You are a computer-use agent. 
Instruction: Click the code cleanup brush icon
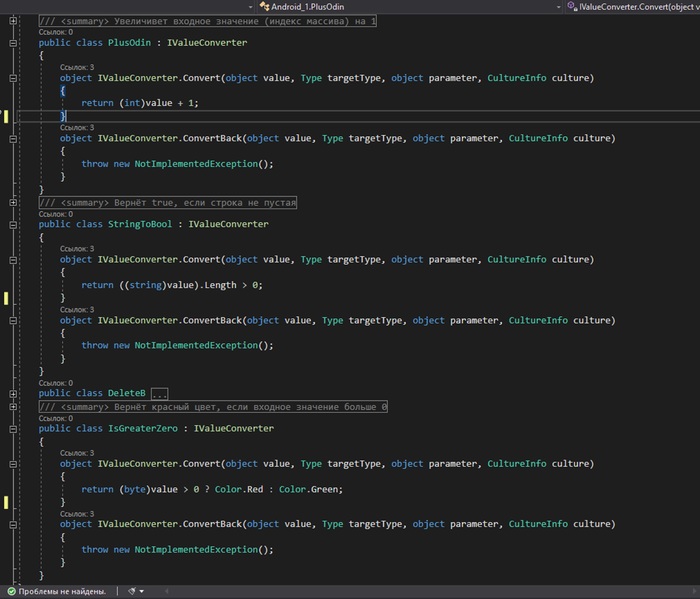click(x=132, y=591)
